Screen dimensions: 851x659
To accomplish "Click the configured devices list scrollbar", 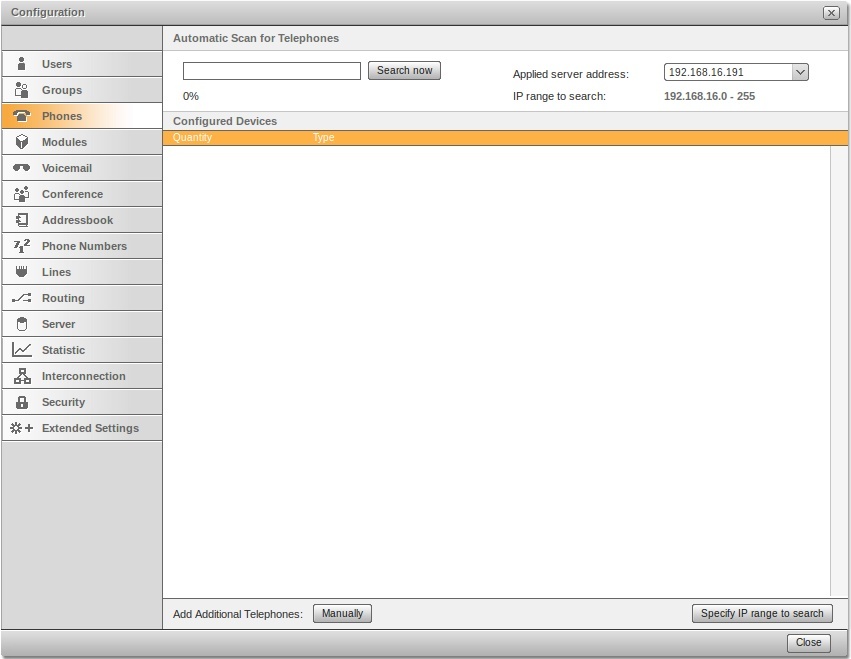I will click(839, 371).
